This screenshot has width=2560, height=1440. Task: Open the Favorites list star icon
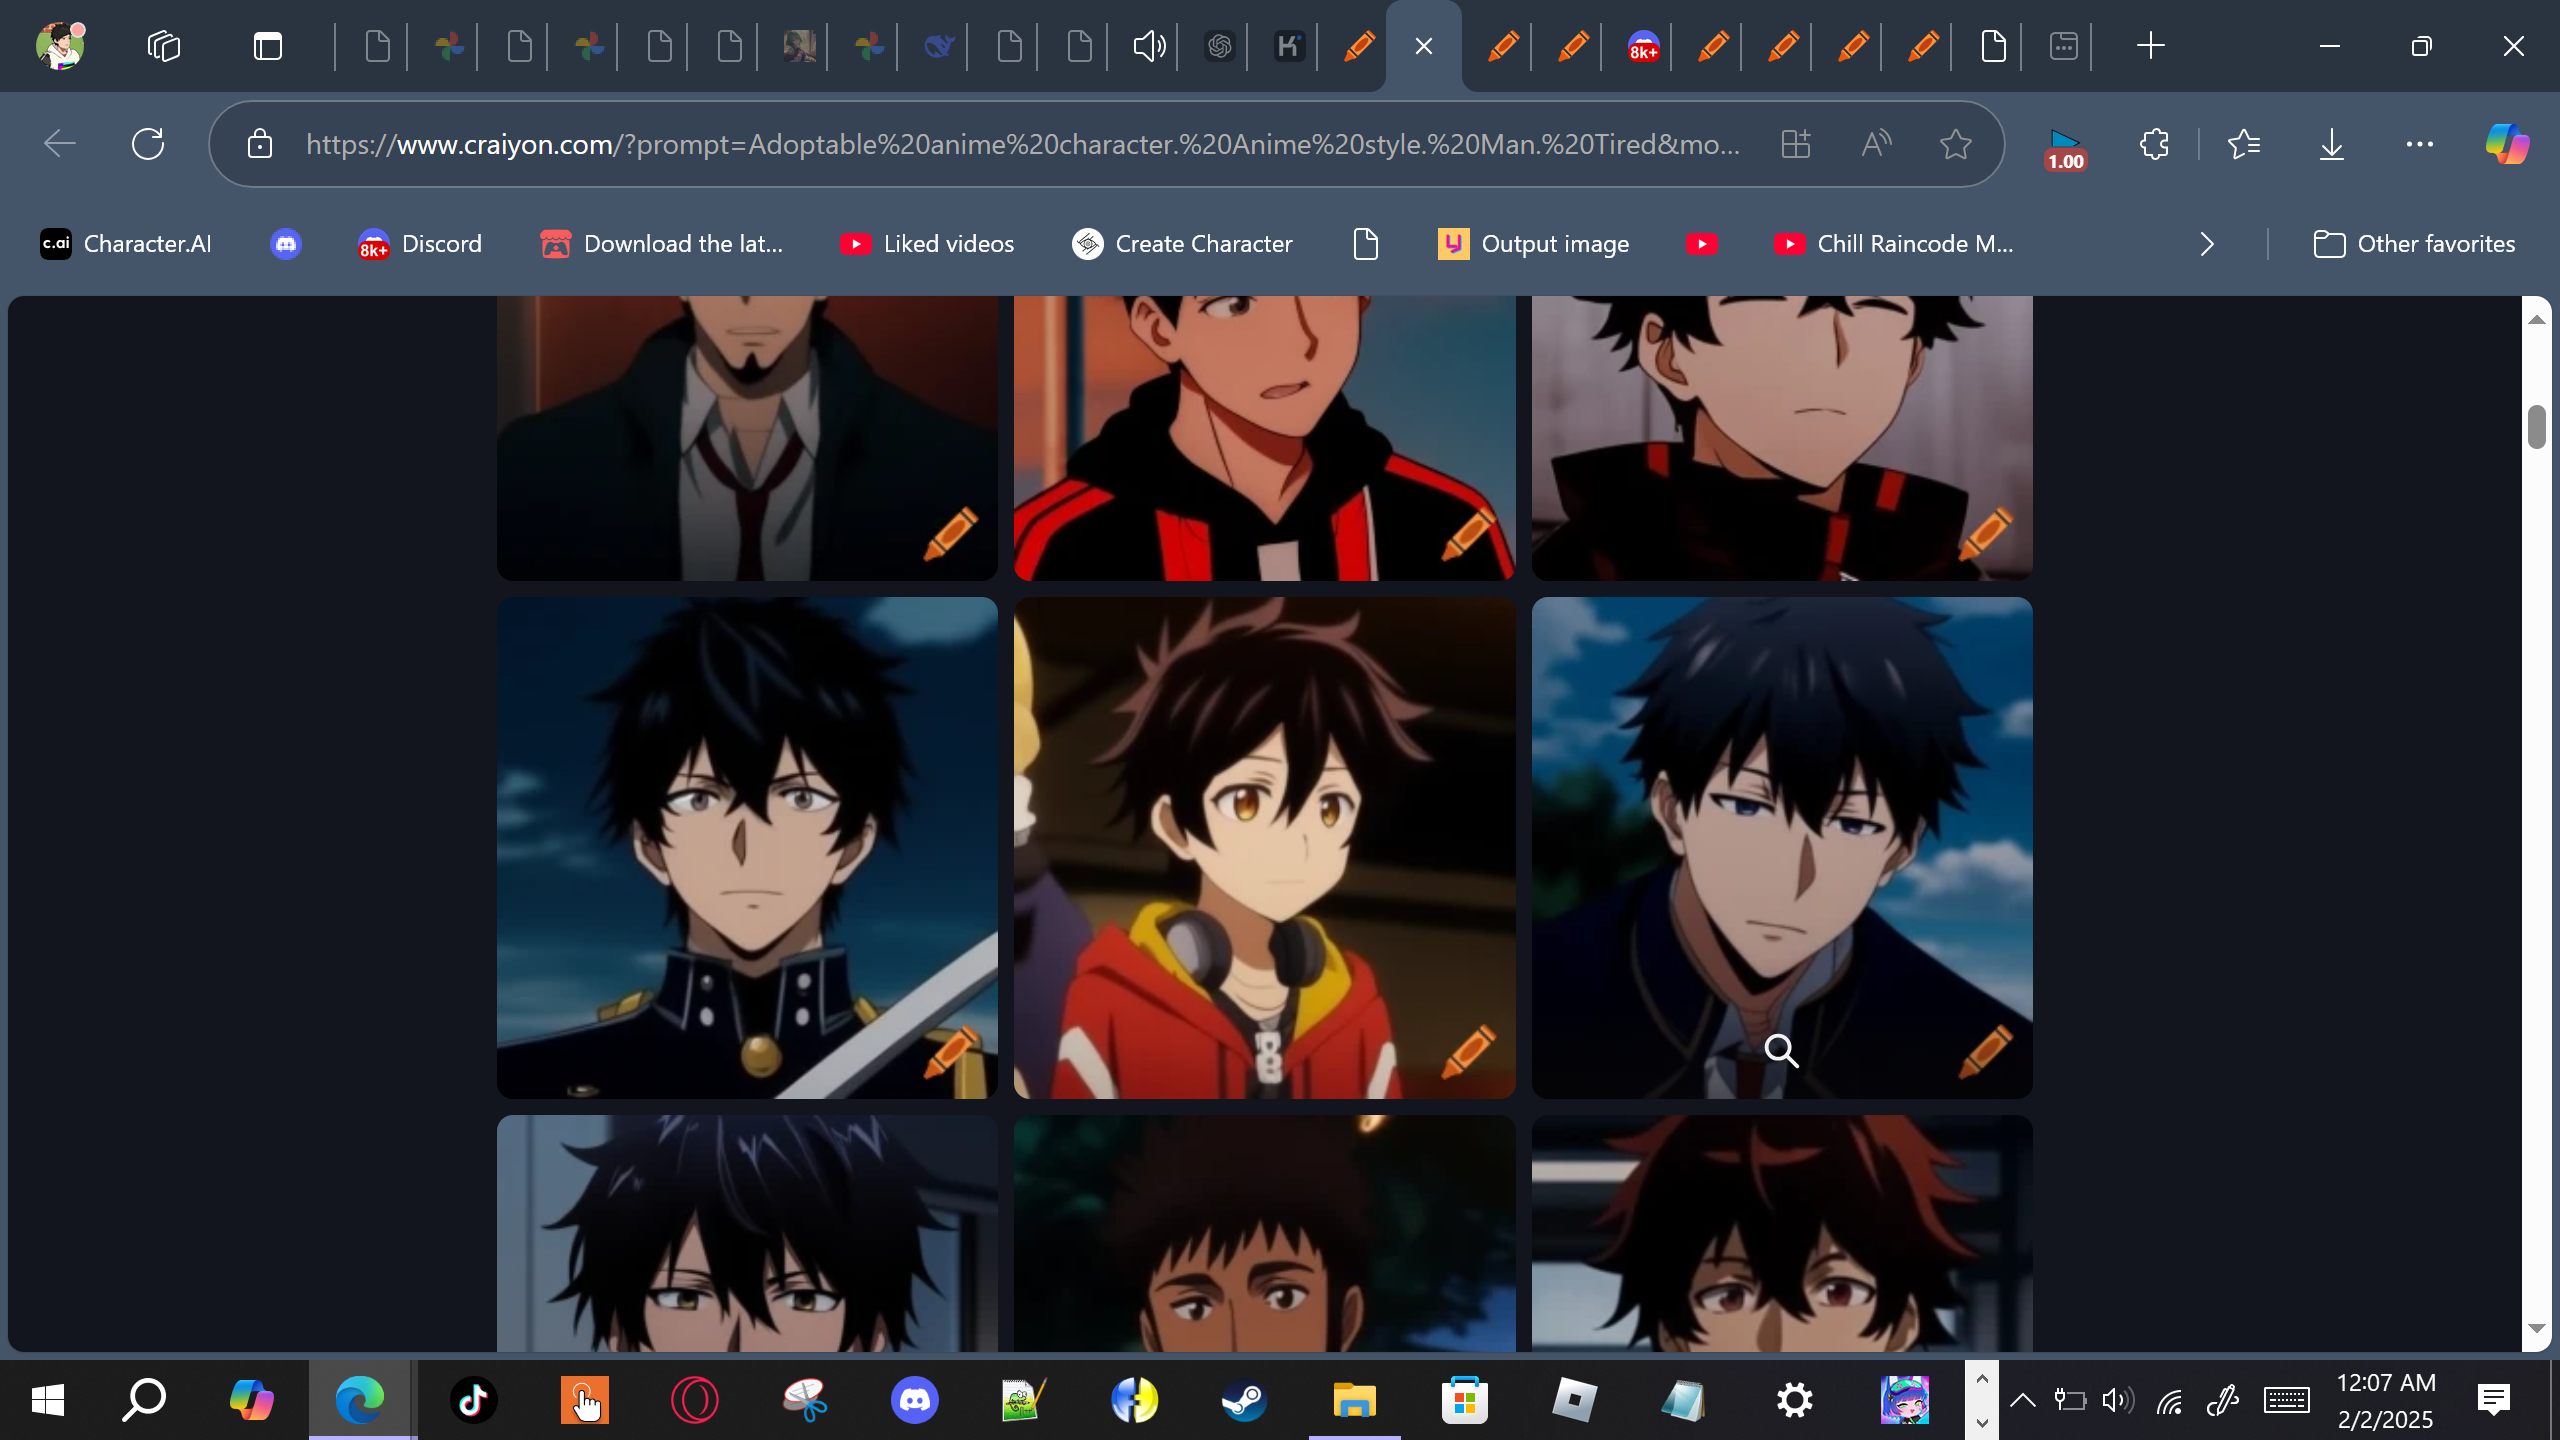(x=2243, y=144)
